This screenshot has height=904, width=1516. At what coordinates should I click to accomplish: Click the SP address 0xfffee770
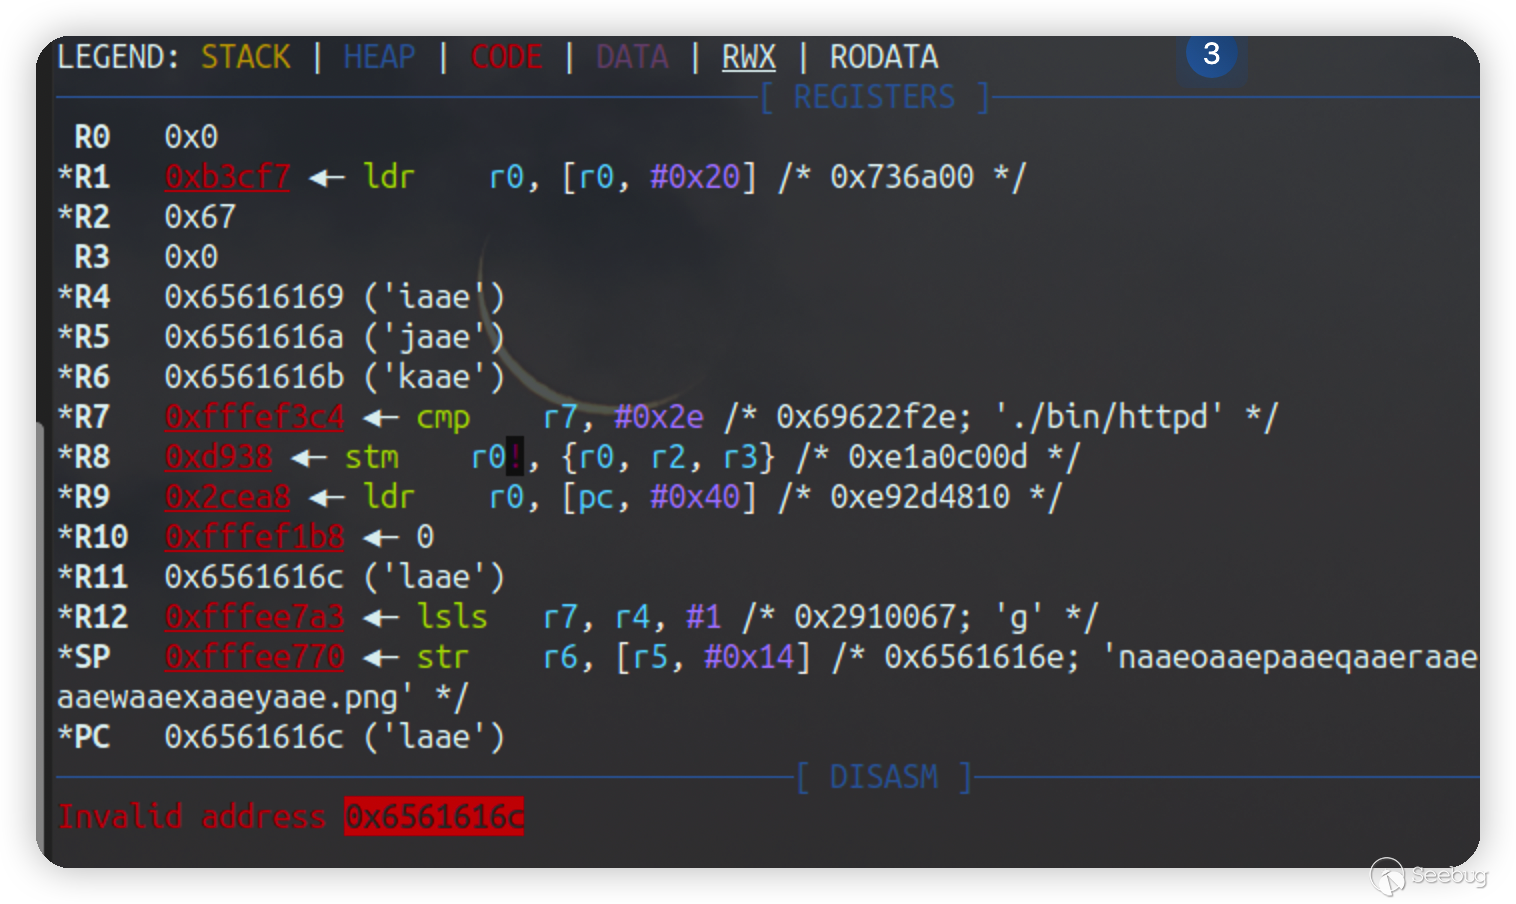point(254,657)
